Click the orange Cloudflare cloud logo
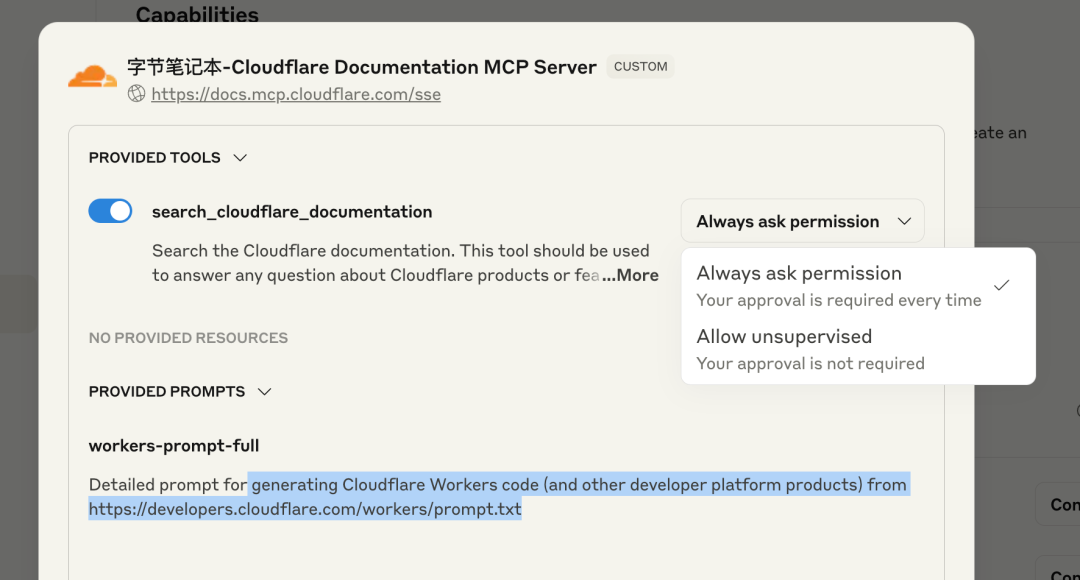The width and height of the screenshot is (1080, 580). point(92,76)
